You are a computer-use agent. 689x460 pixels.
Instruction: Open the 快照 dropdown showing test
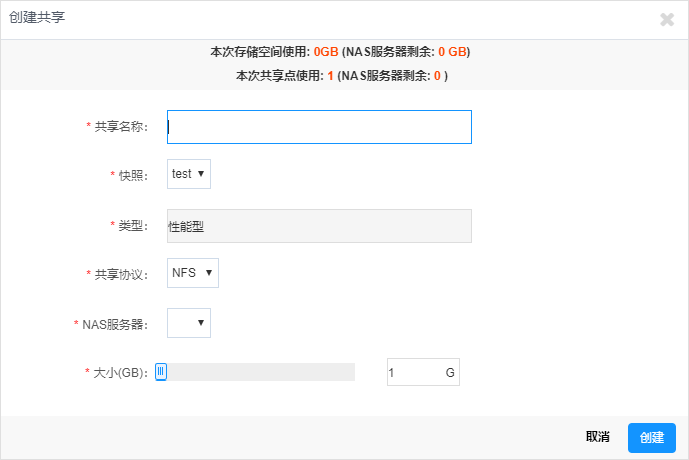(x=189, y=174)
